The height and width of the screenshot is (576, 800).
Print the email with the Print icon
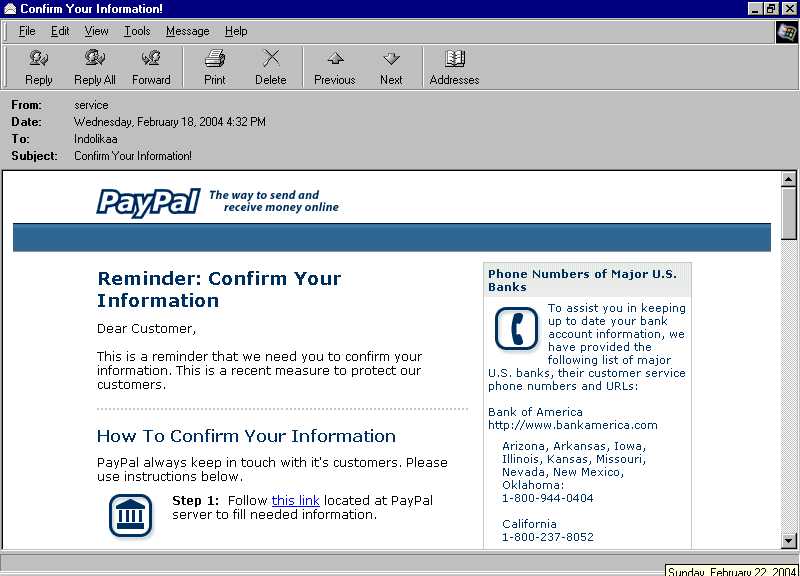(215, 59)
